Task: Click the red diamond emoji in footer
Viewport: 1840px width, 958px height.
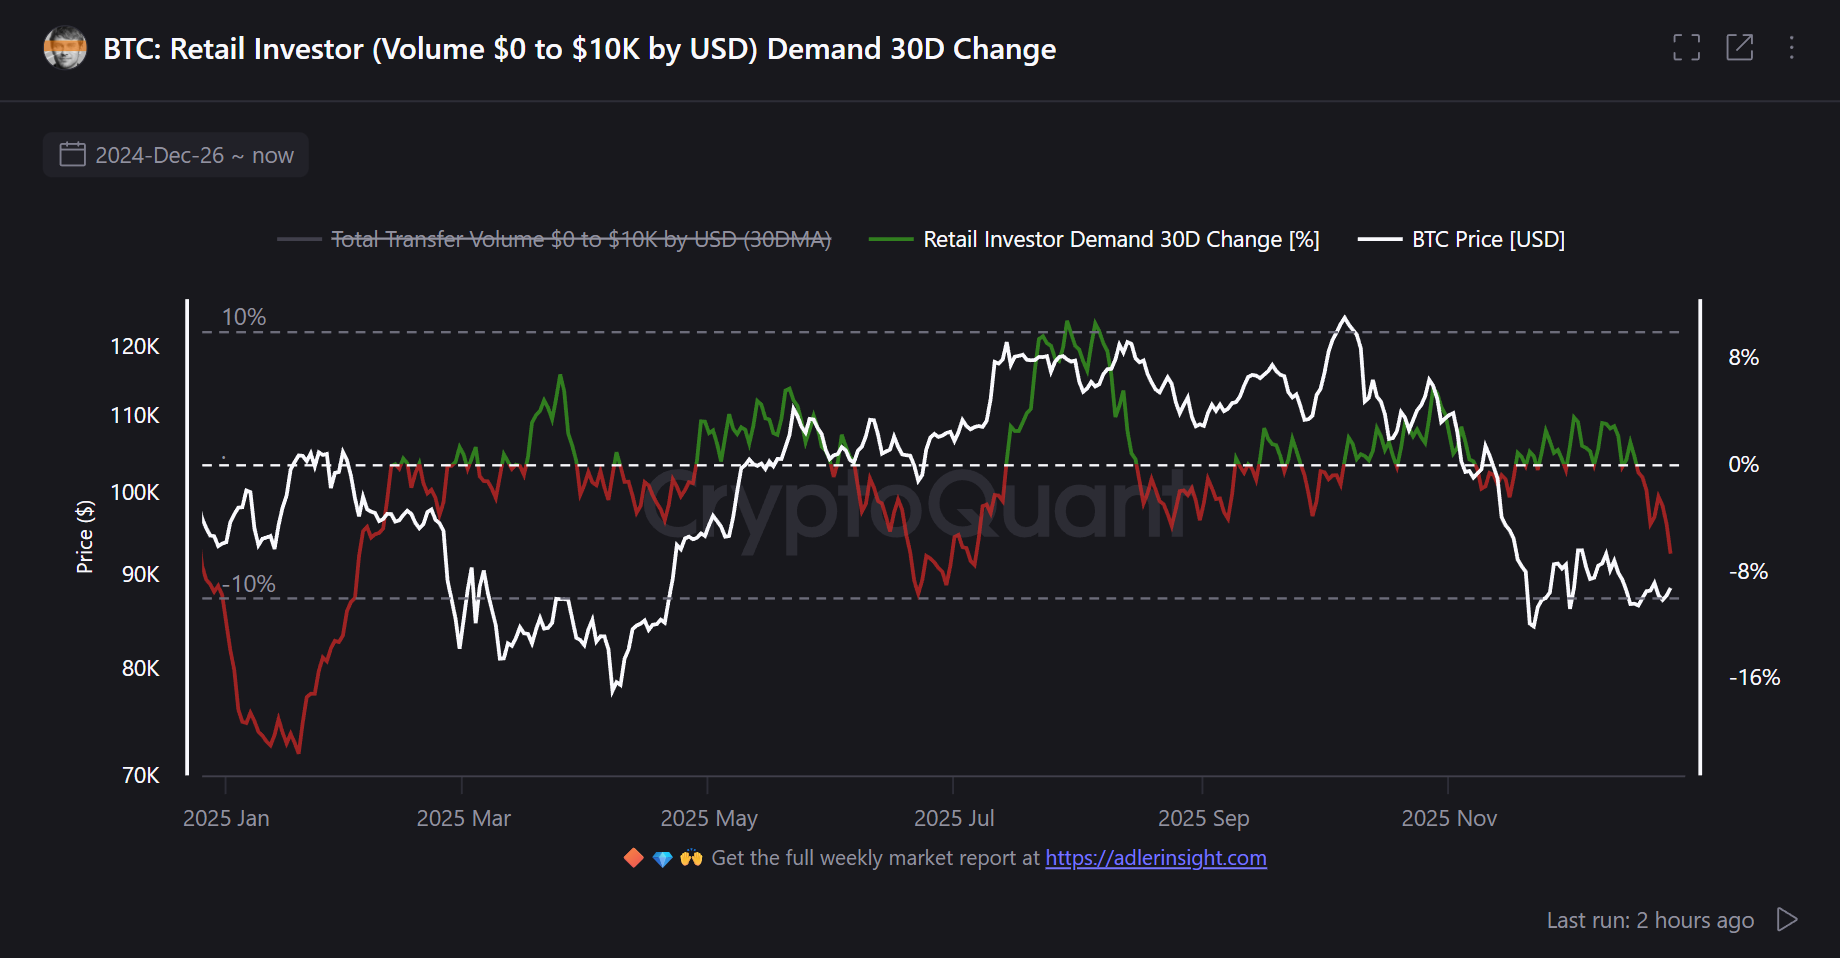Action: point(633,858)
